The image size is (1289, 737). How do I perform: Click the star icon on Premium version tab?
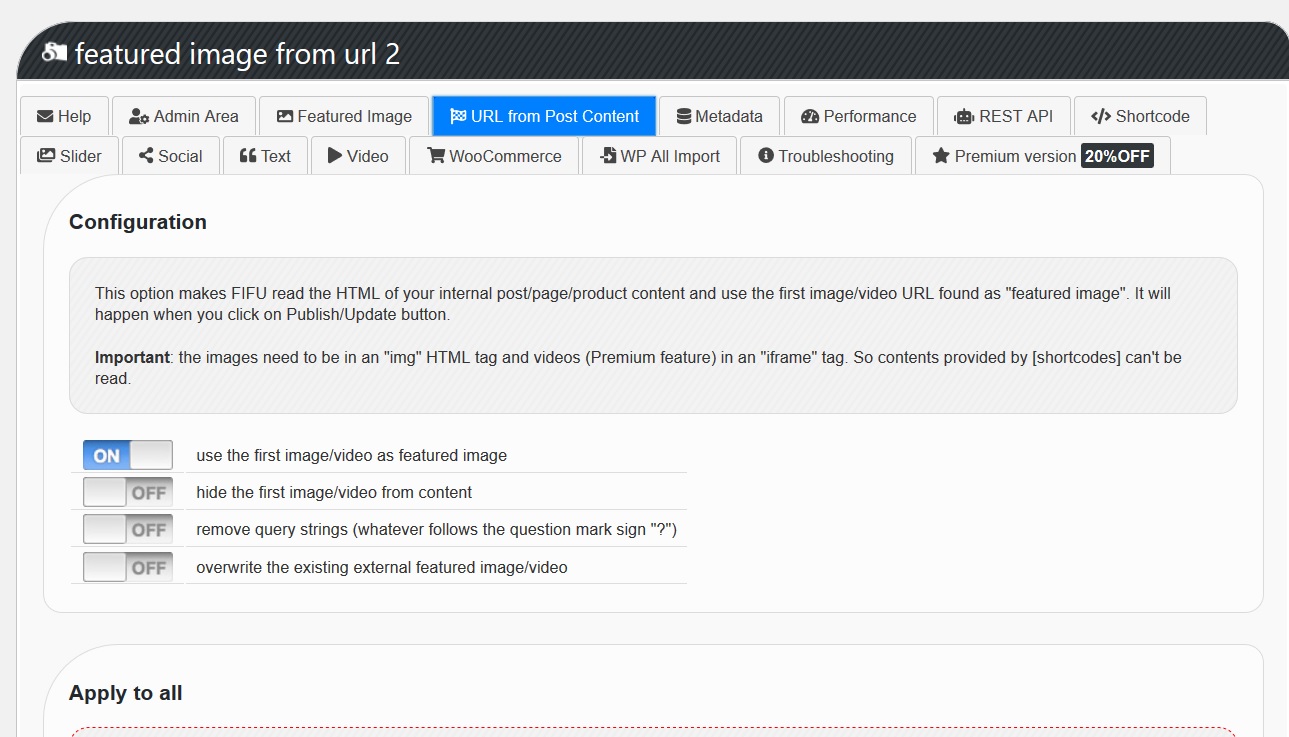(x=941, y=156)
